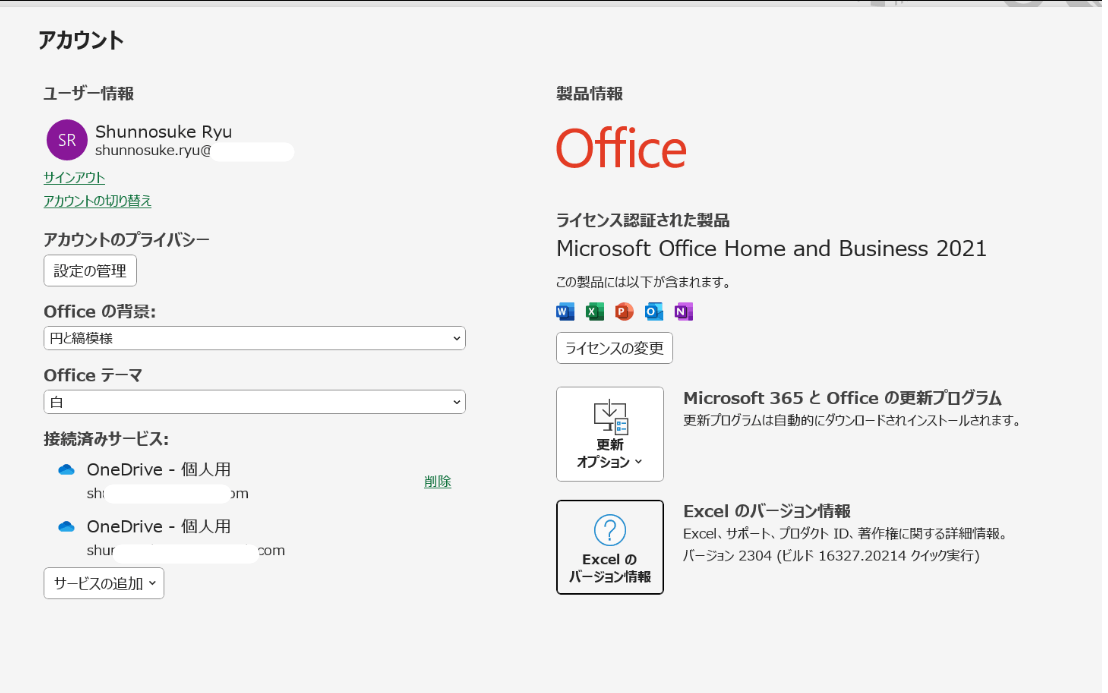Image resolution: width=1108 pixels, height=693 pixels.
Task: Click the バージョン 2304 build text
Action: click(x=831, y=556)
